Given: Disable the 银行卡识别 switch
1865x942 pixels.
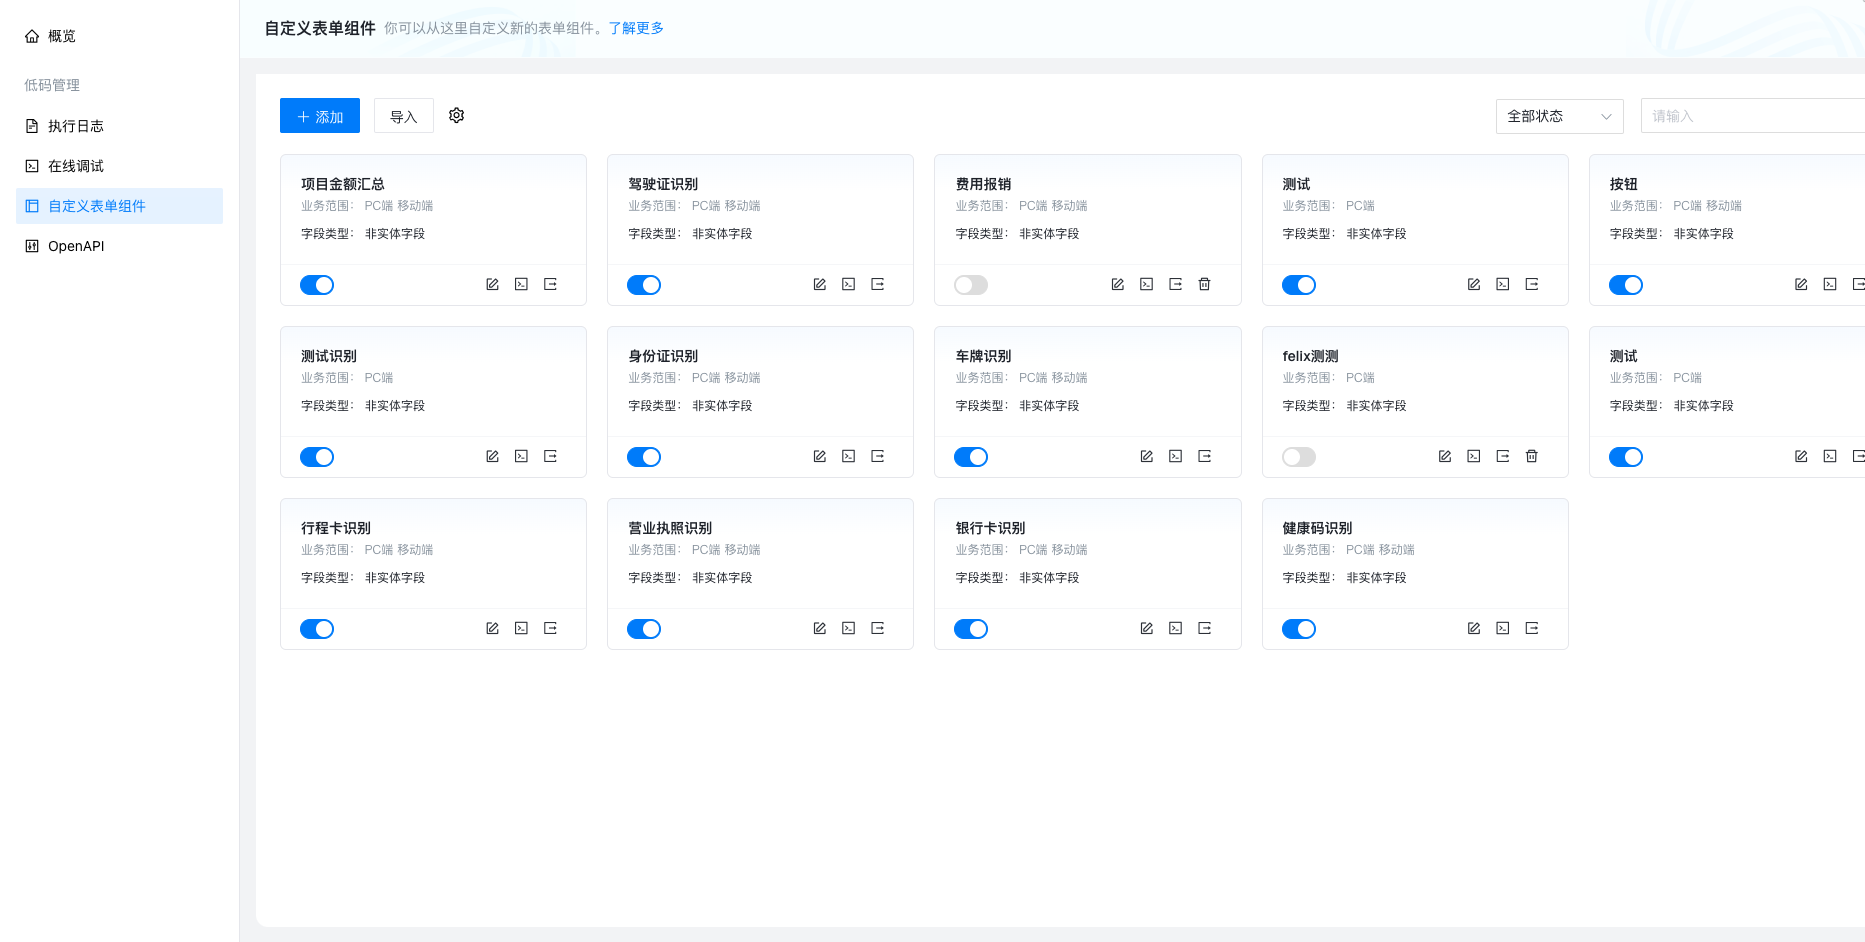Looking at the screenshot, I should (x=971, y=629).
